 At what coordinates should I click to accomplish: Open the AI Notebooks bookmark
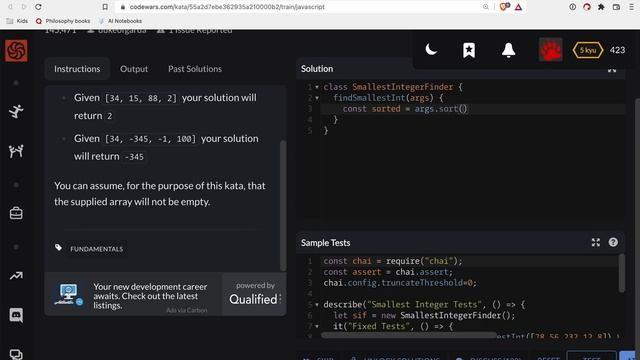(x=120, y=21)
